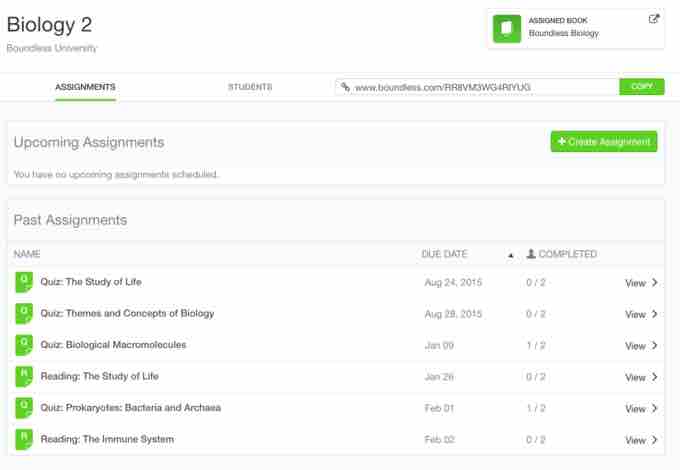
Task: Click quiz icon beside Themes and Concepts of Biology
Action: coord(23,314)
